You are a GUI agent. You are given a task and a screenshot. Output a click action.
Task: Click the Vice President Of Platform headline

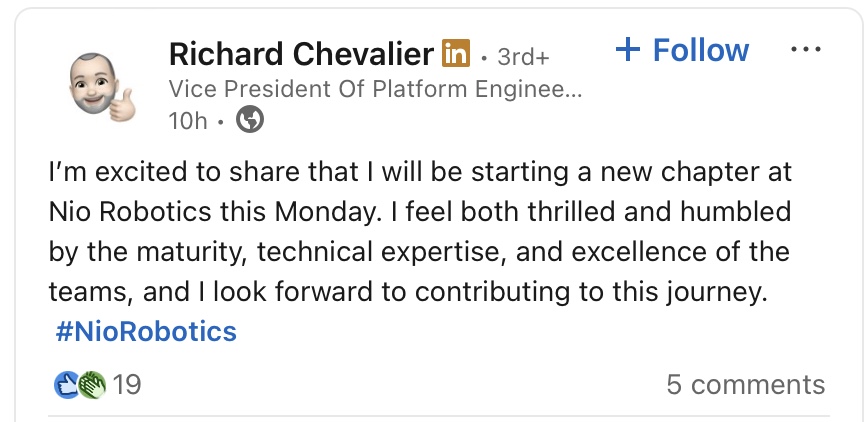point(374,88)
